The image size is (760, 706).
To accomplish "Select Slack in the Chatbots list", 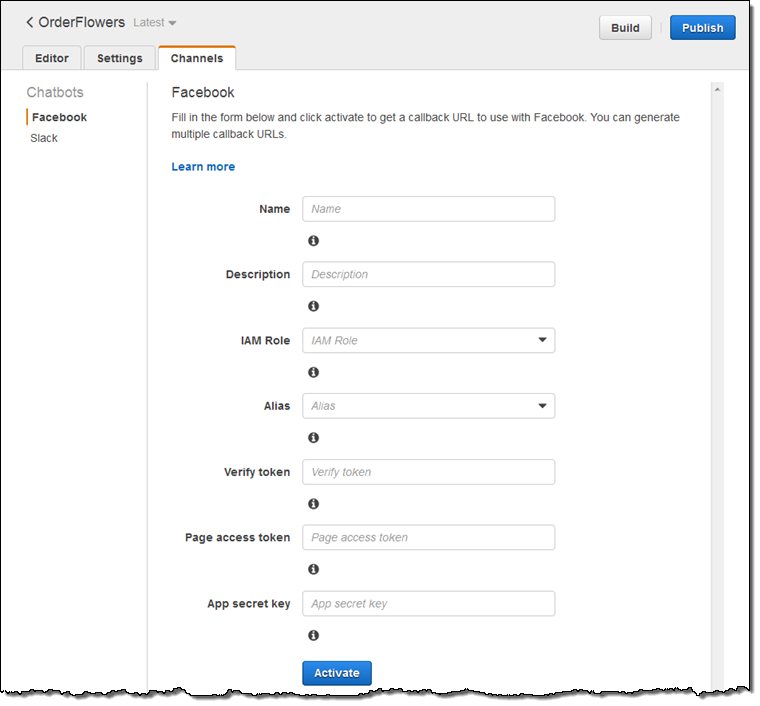I will click(44, 138).
